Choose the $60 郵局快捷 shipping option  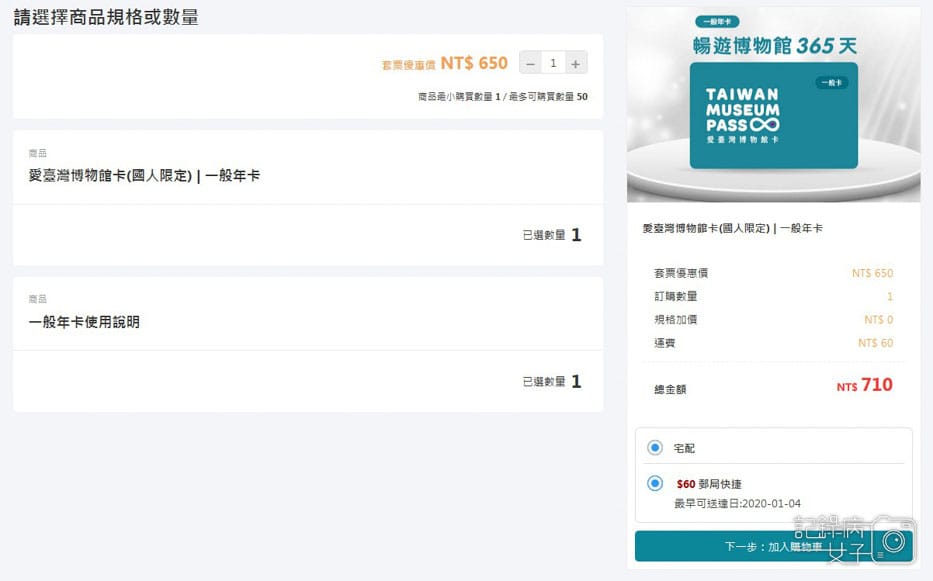[x=655, y=484]
